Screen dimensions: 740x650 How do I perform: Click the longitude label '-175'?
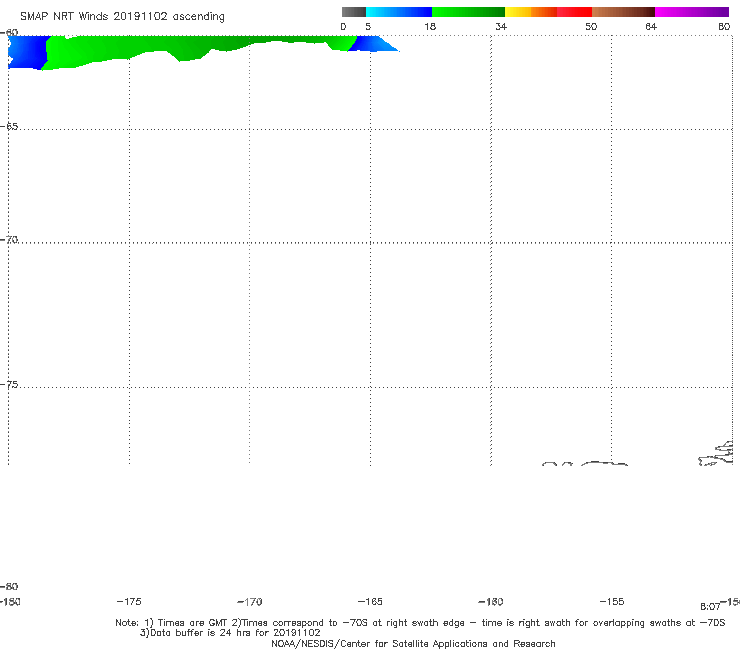click(129, 602)
